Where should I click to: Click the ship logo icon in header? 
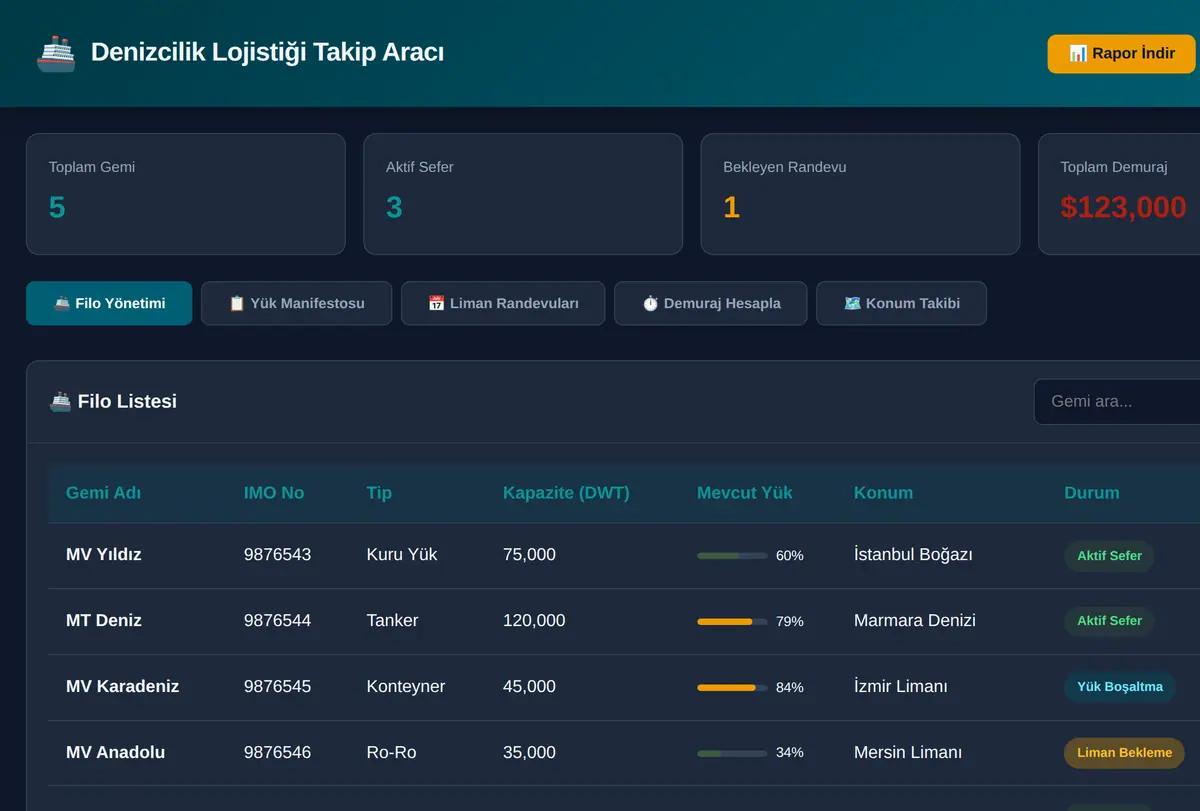pyautogui.click(x=56, y=53)
